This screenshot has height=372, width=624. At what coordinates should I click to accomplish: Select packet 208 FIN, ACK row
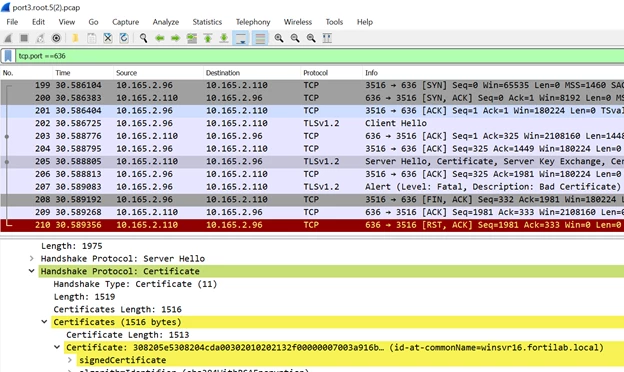(312, 200)
